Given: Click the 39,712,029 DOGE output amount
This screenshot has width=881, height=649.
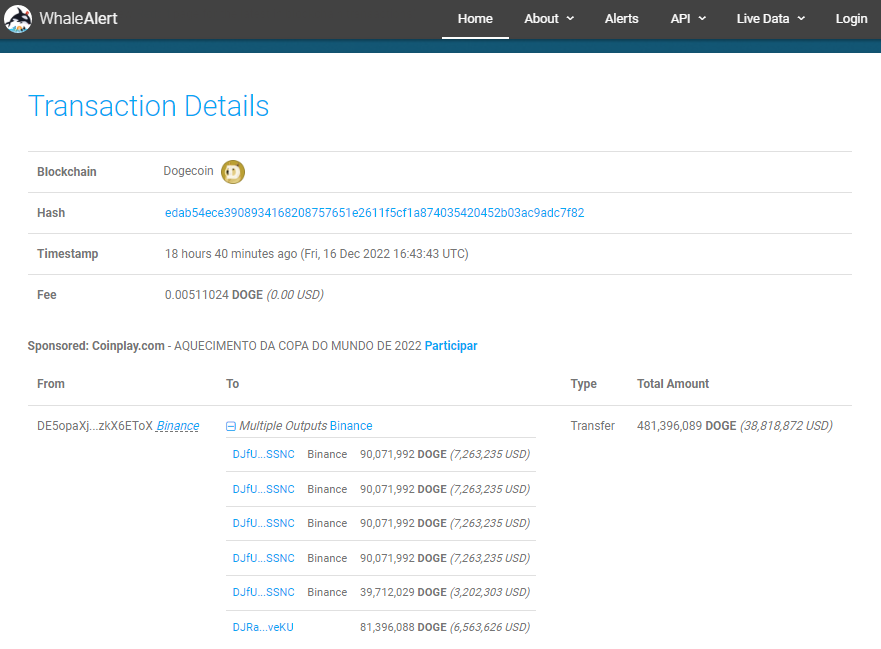Looking at the screenshot, I should pyautogui.click(x=403, y=592).
